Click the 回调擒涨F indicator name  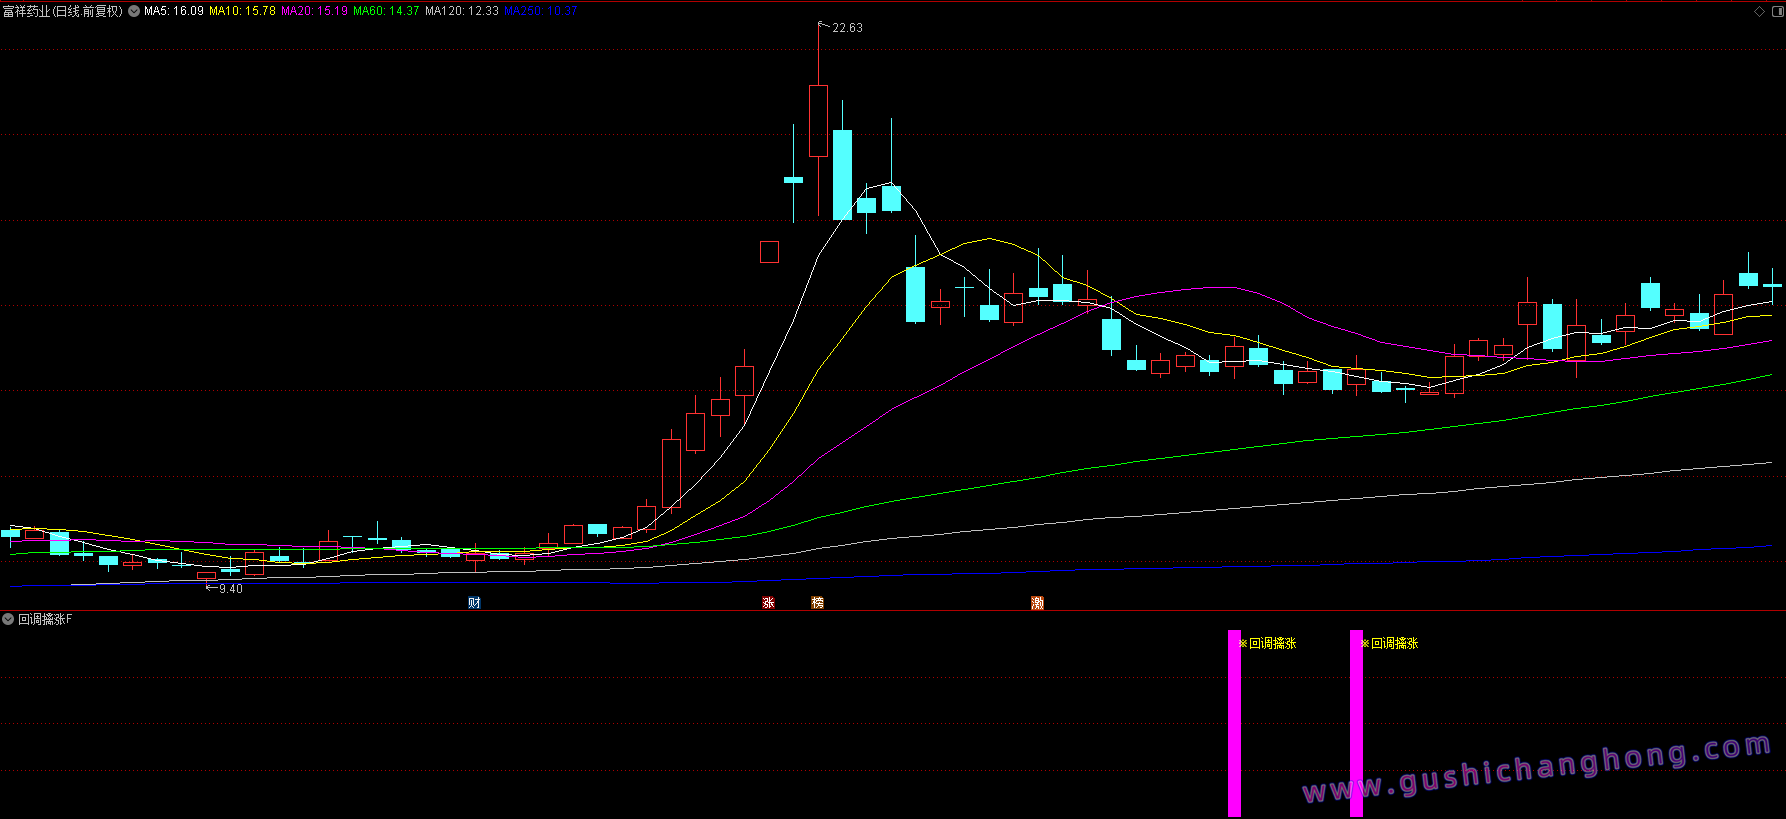tap(45, 619)
